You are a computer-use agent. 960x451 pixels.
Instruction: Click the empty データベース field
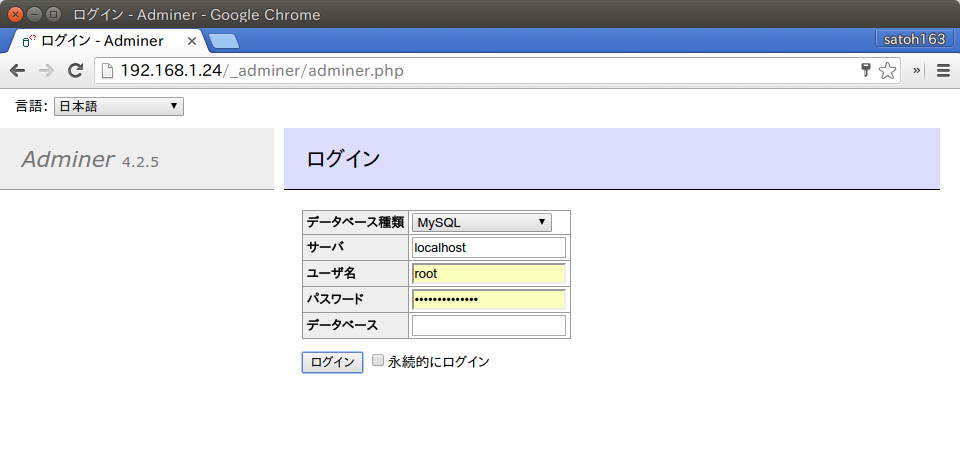point(489,326)
